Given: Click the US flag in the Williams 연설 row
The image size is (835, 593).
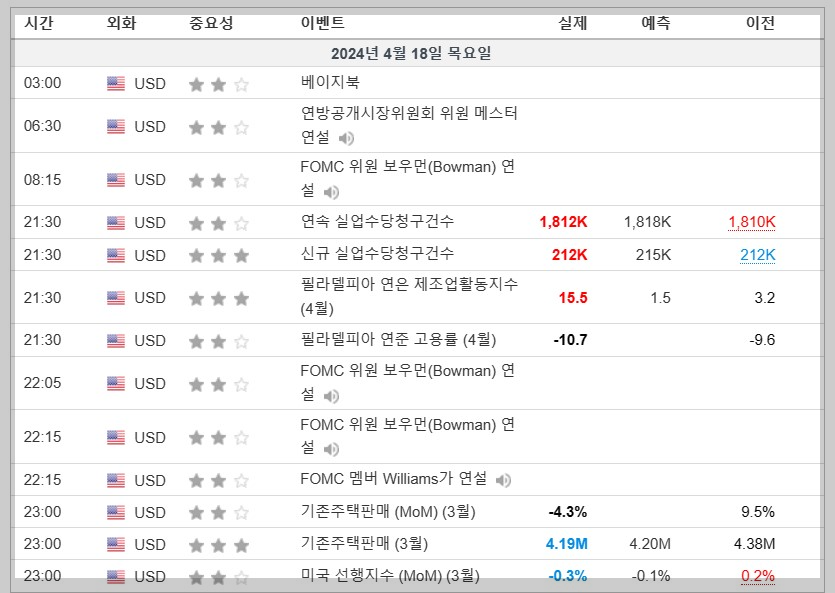Looking at the screenshot, I should click(x=116, y=481).
